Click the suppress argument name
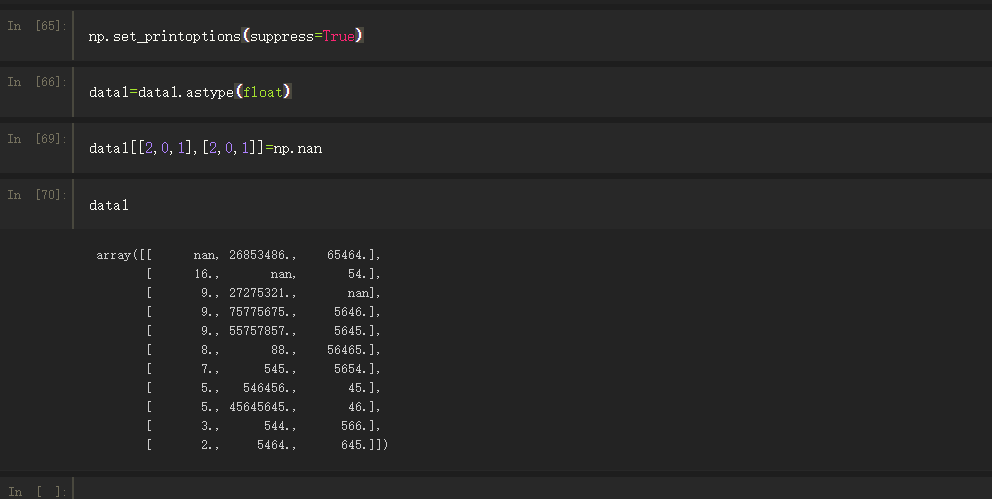Viewport: 992px width, 499px height. [x=281, y=36]
